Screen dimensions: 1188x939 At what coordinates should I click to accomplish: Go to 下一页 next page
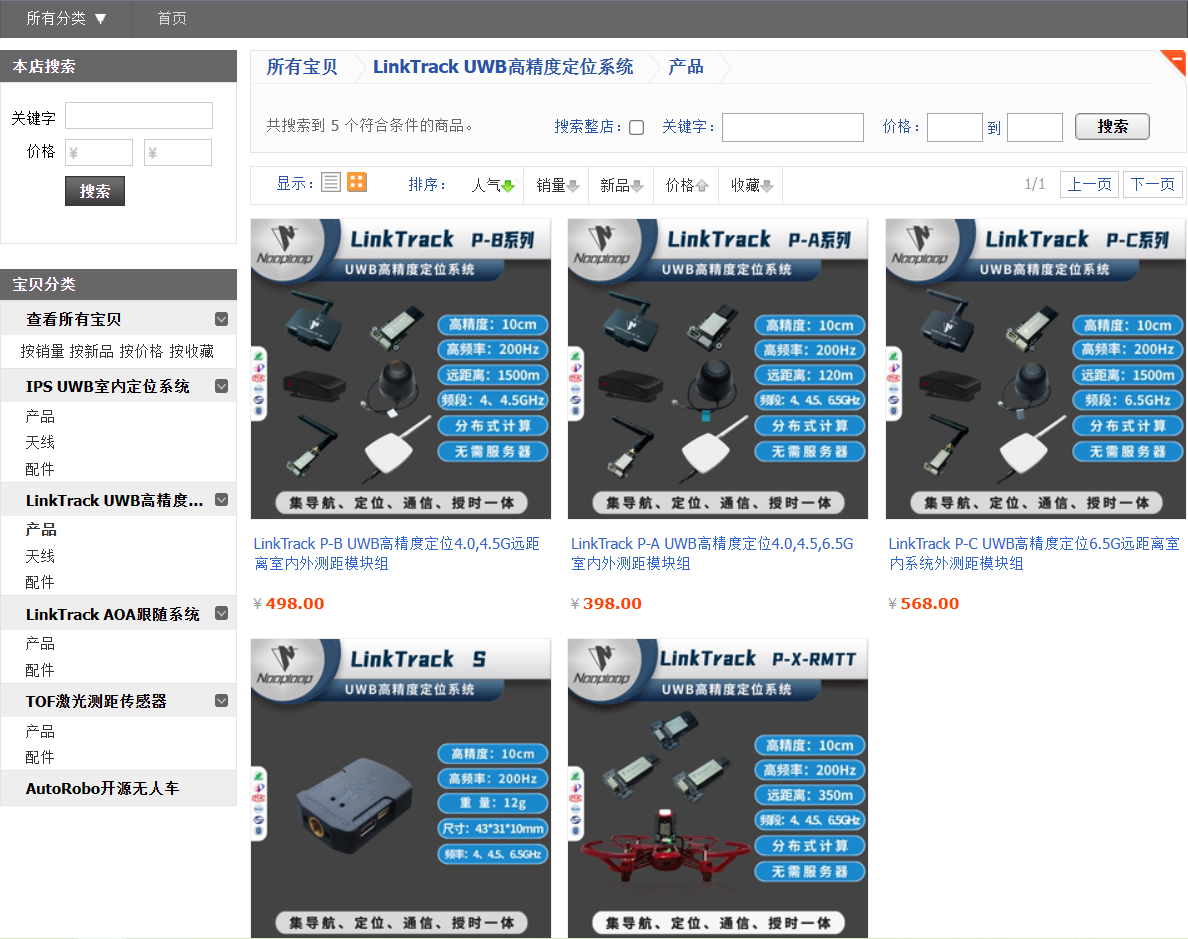pyautogui.click(x=1152, y=184)
